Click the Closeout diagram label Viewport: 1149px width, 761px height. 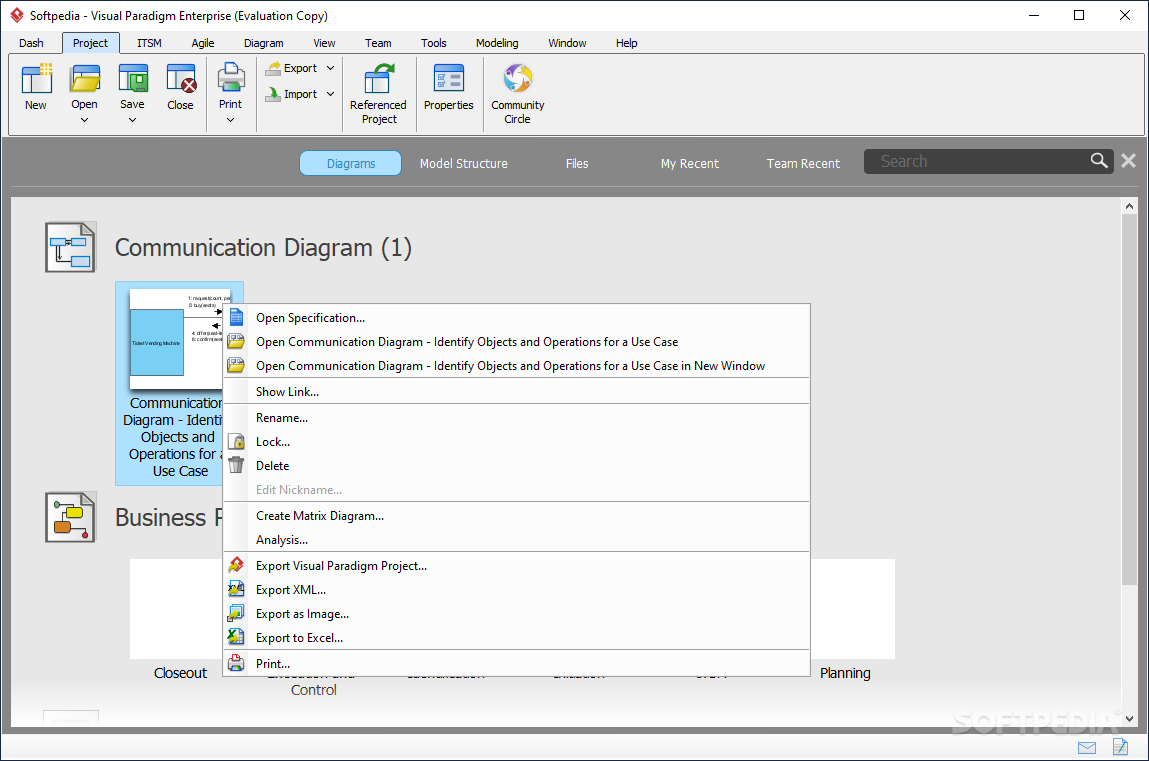(180, 673)
